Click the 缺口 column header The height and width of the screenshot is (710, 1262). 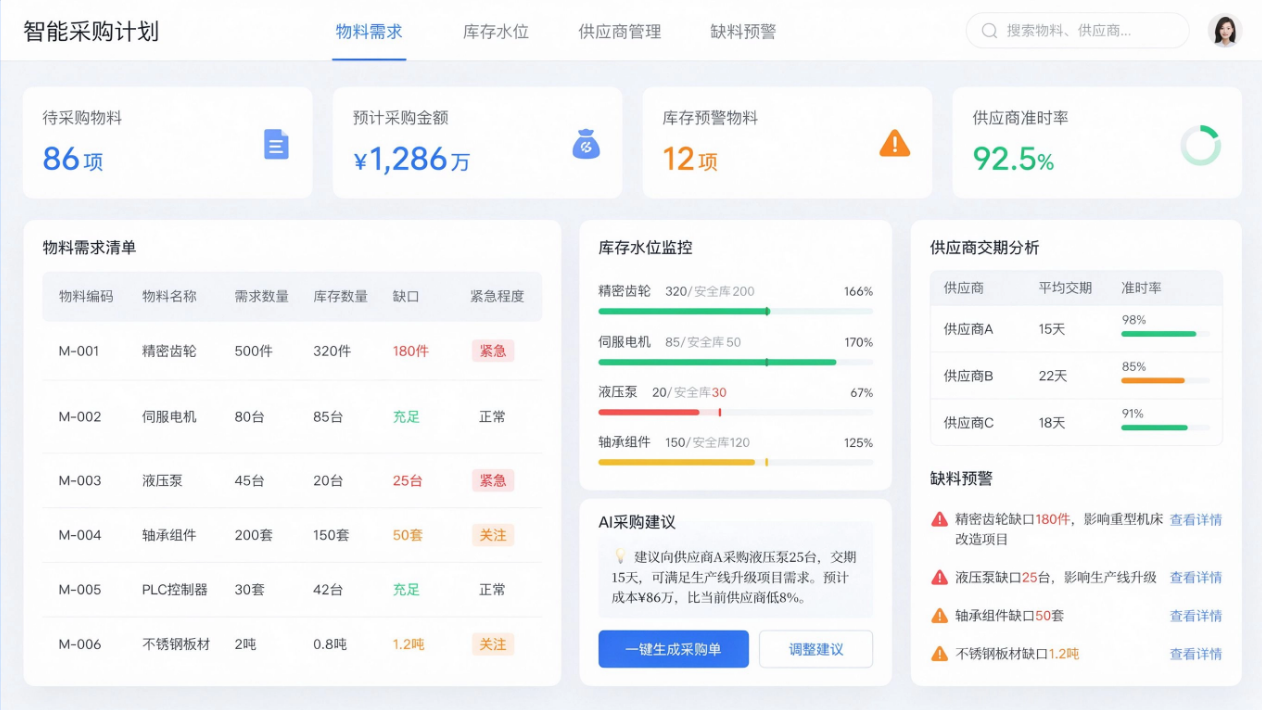(406, 296)
